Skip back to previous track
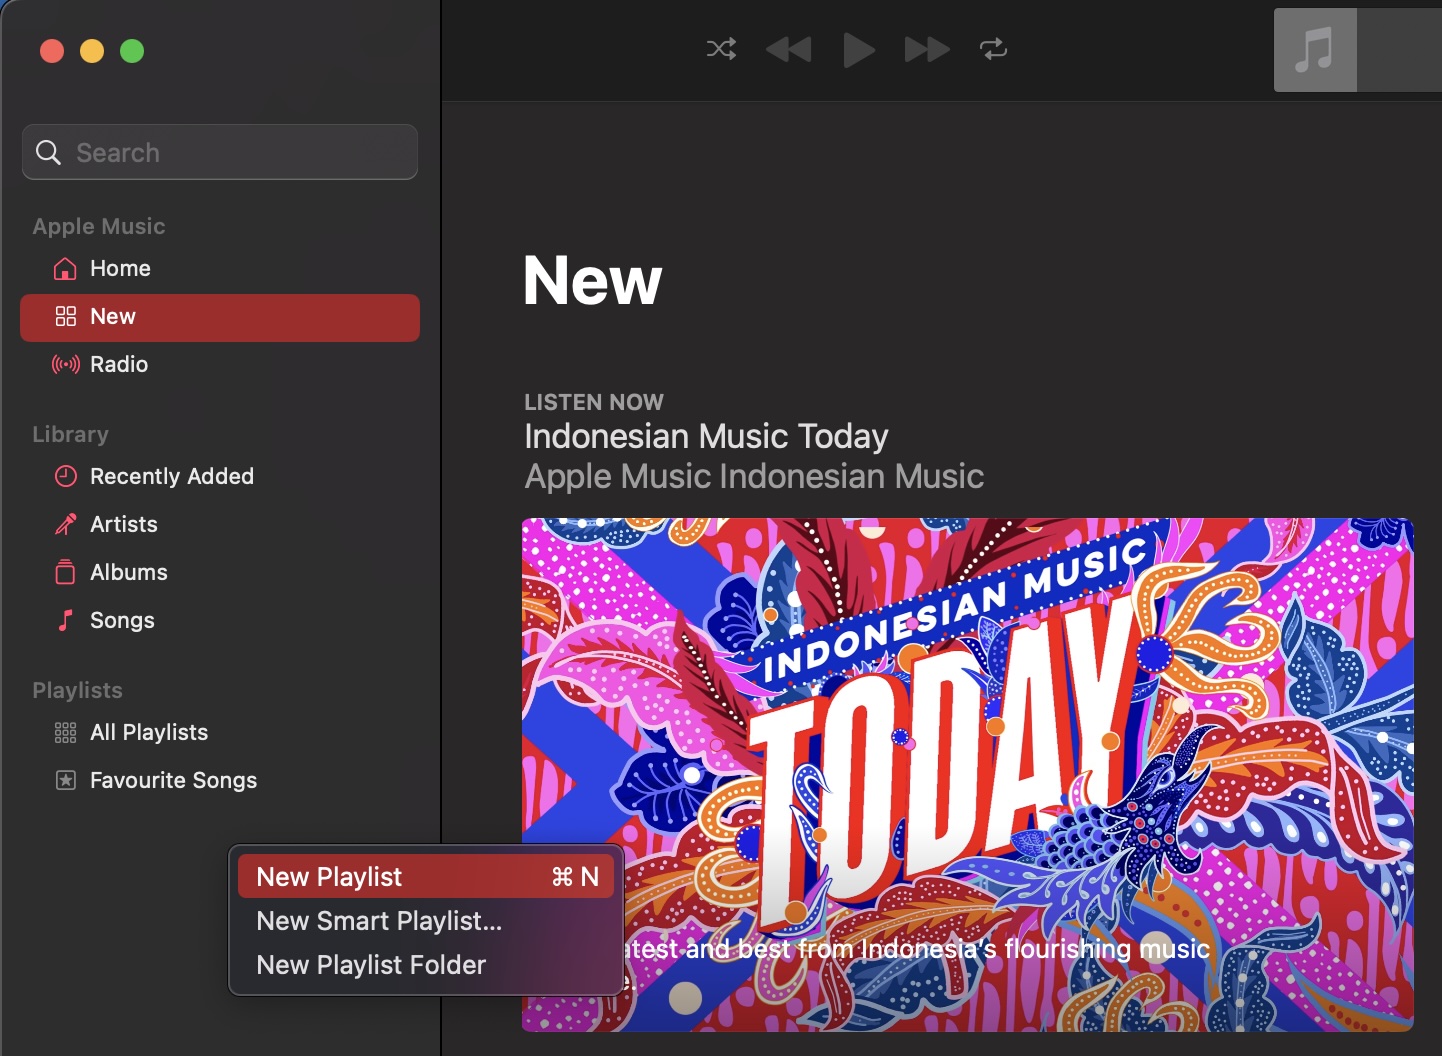The image size is (1442, 1056). click(x=788, y=49)
